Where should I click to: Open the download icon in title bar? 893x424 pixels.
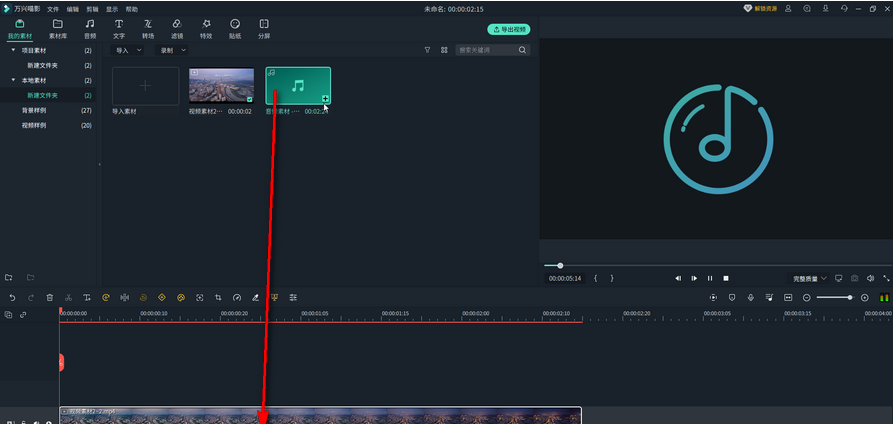(x=825, y=9)
